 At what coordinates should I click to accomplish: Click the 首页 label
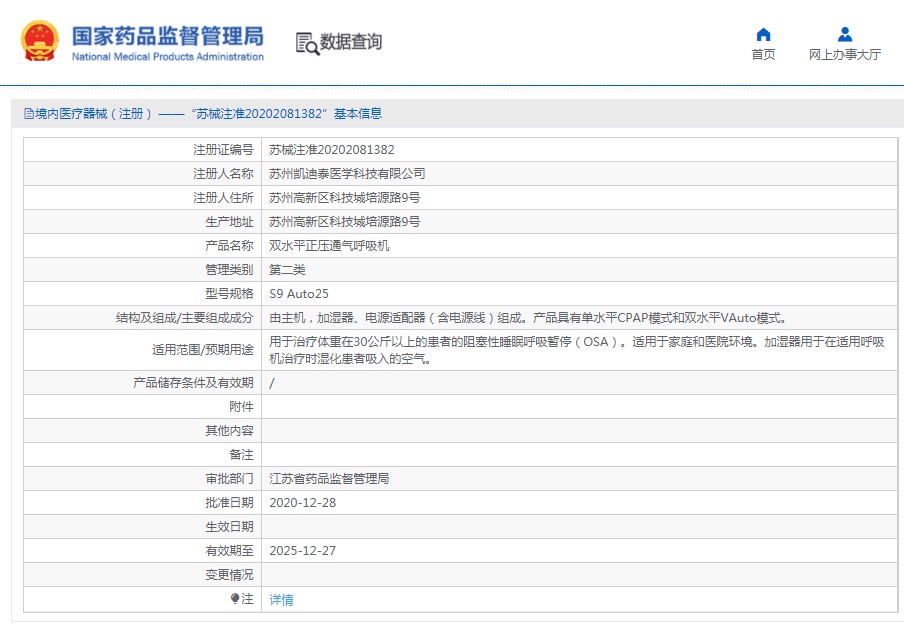(763, 54)
